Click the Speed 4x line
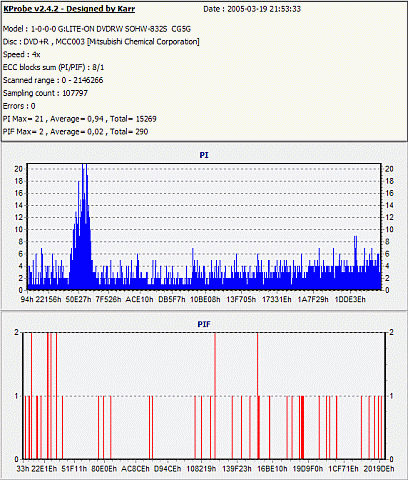This screenshot has height=480, width=408. point(22,54)
